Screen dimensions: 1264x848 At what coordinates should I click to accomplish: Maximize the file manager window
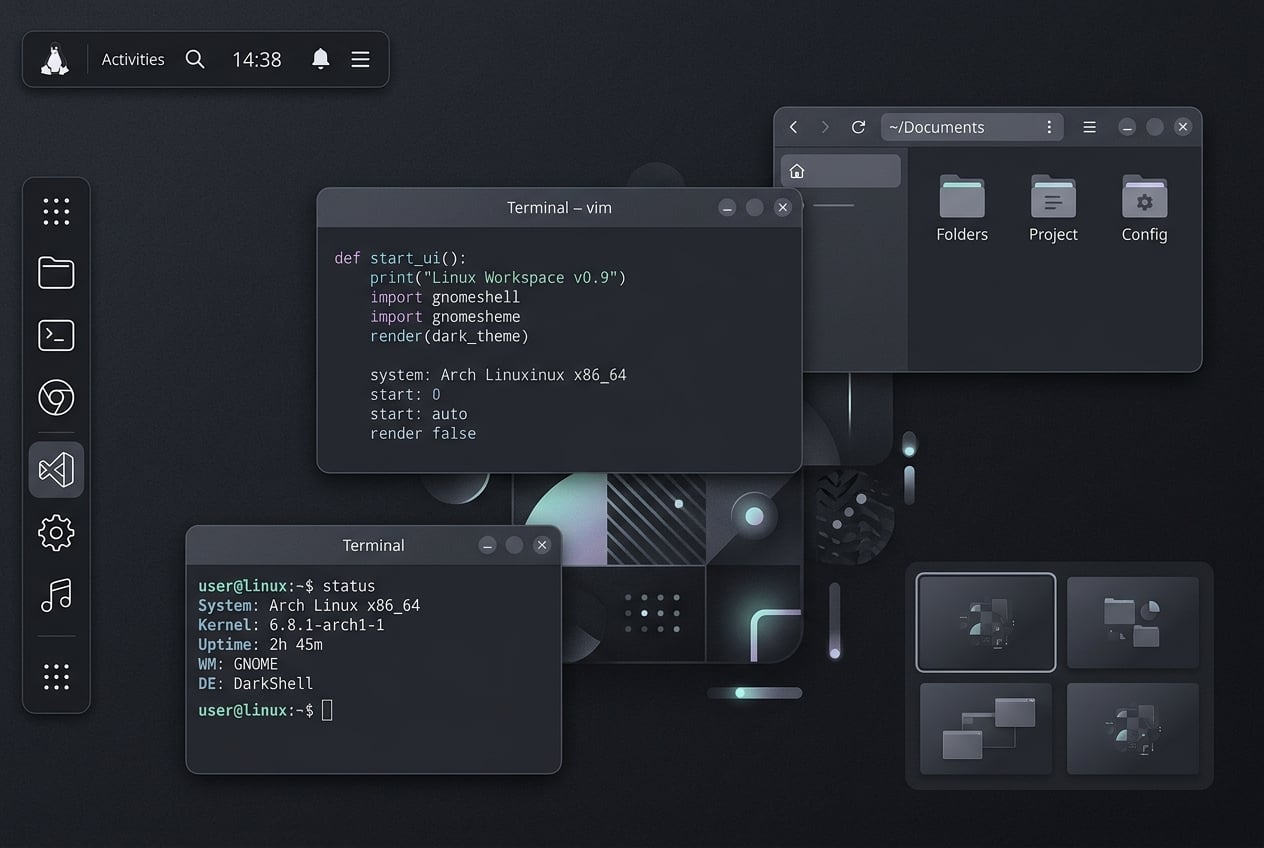(1155, 127)
